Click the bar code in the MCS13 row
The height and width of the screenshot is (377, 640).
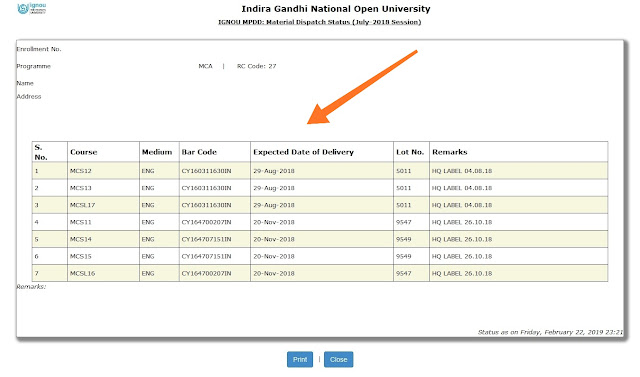click(206, 188)
